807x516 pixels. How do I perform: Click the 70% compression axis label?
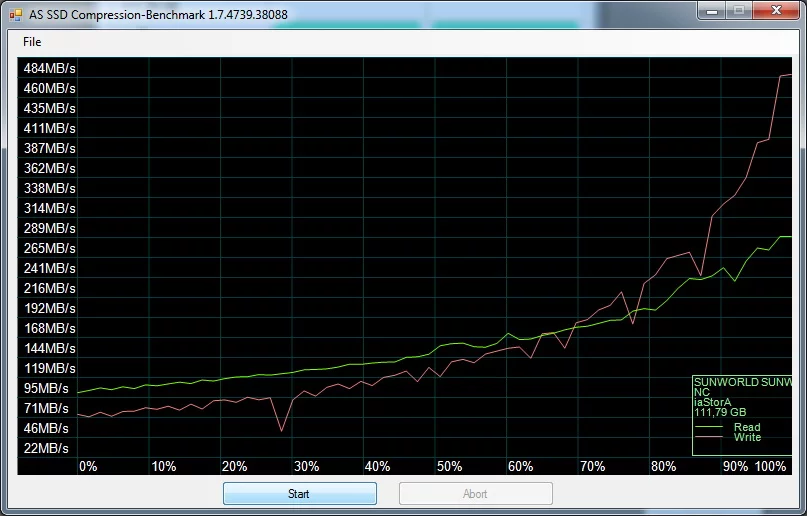(592, 467)
